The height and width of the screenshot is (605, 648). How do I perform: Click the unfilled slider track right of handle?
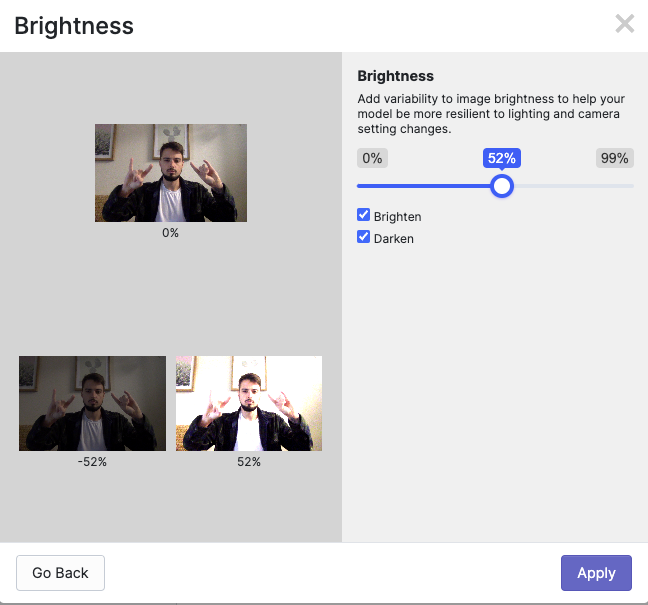pyautogui.click(x=574, y=186)
